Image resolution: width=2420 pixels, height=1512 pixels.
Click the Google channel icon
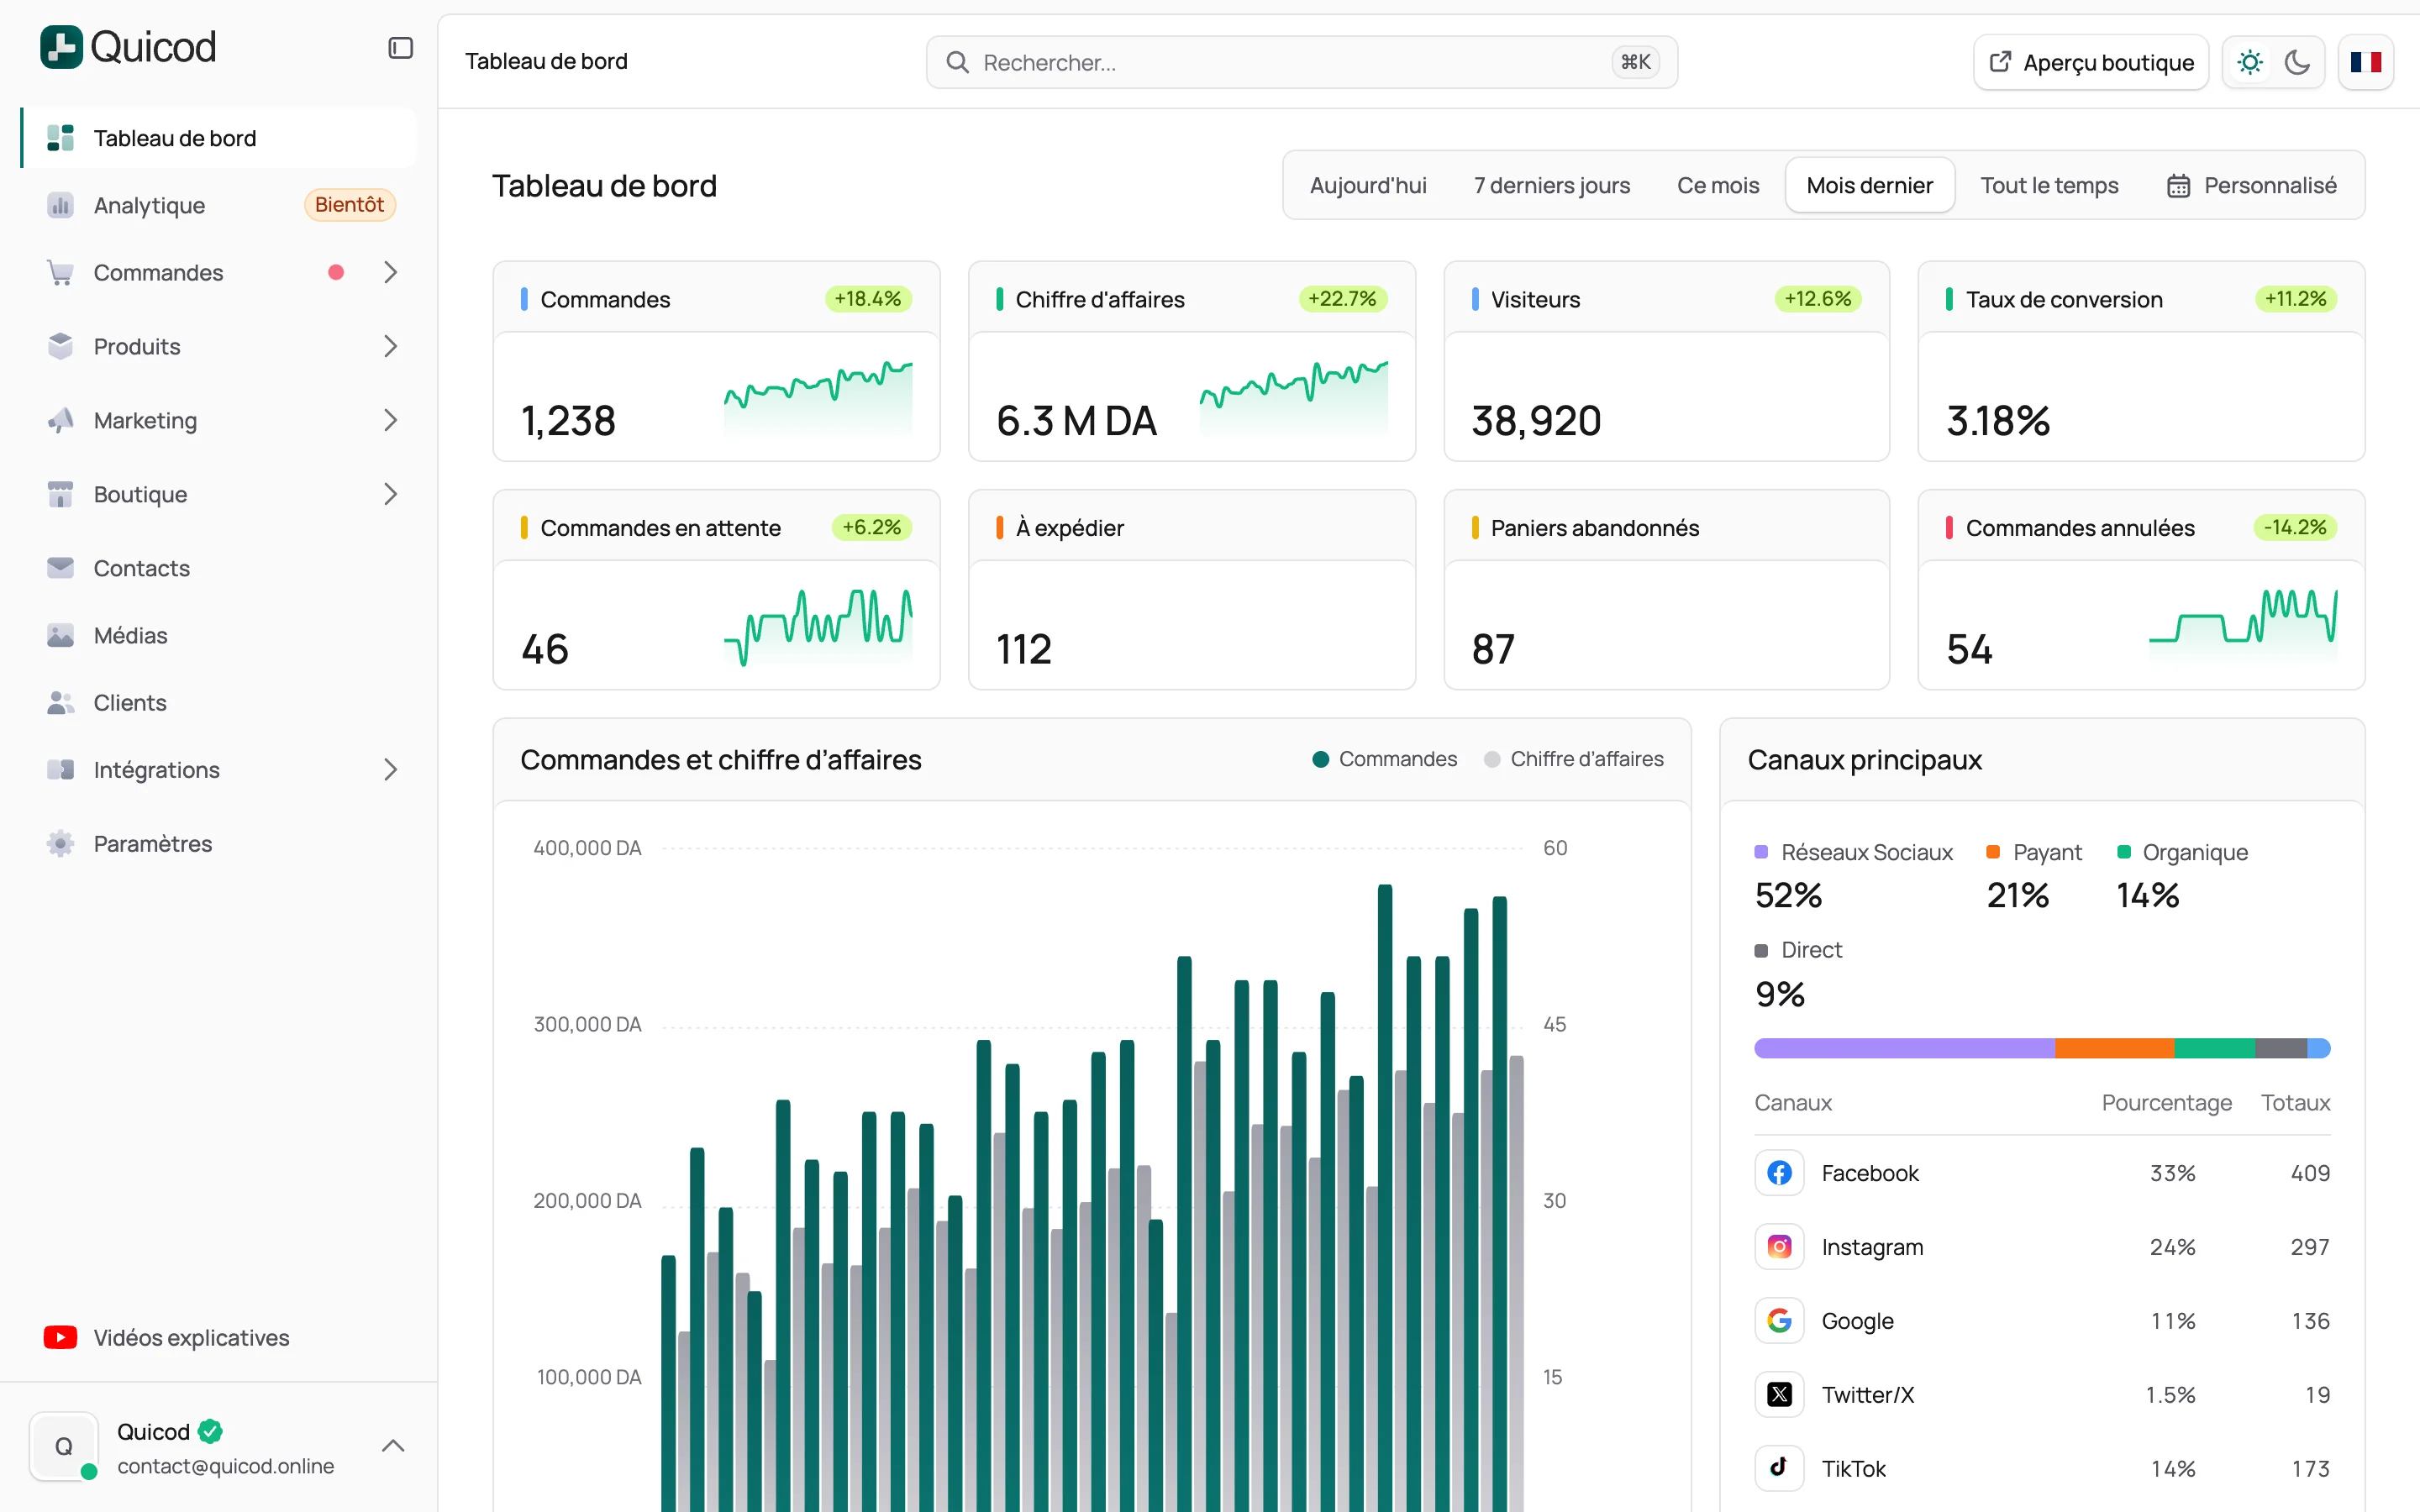tap(1779, 1320)
